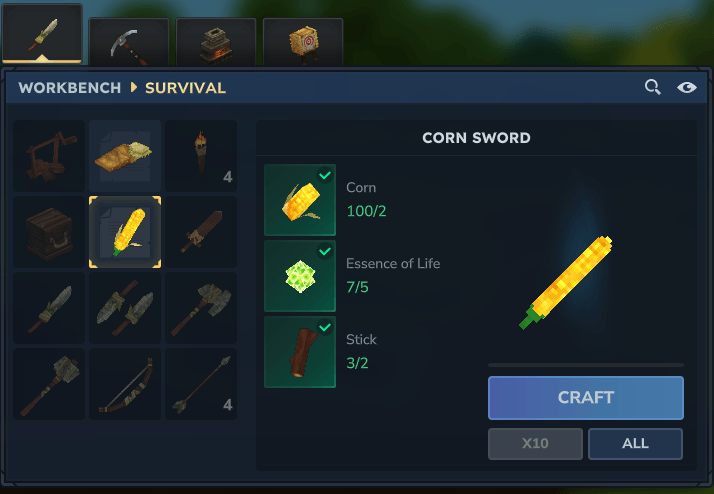Image resolution: width=714 pixels, height=494 pixels.
Task: Switch to the pickaxe tools tab
Action: coord(129,42)
